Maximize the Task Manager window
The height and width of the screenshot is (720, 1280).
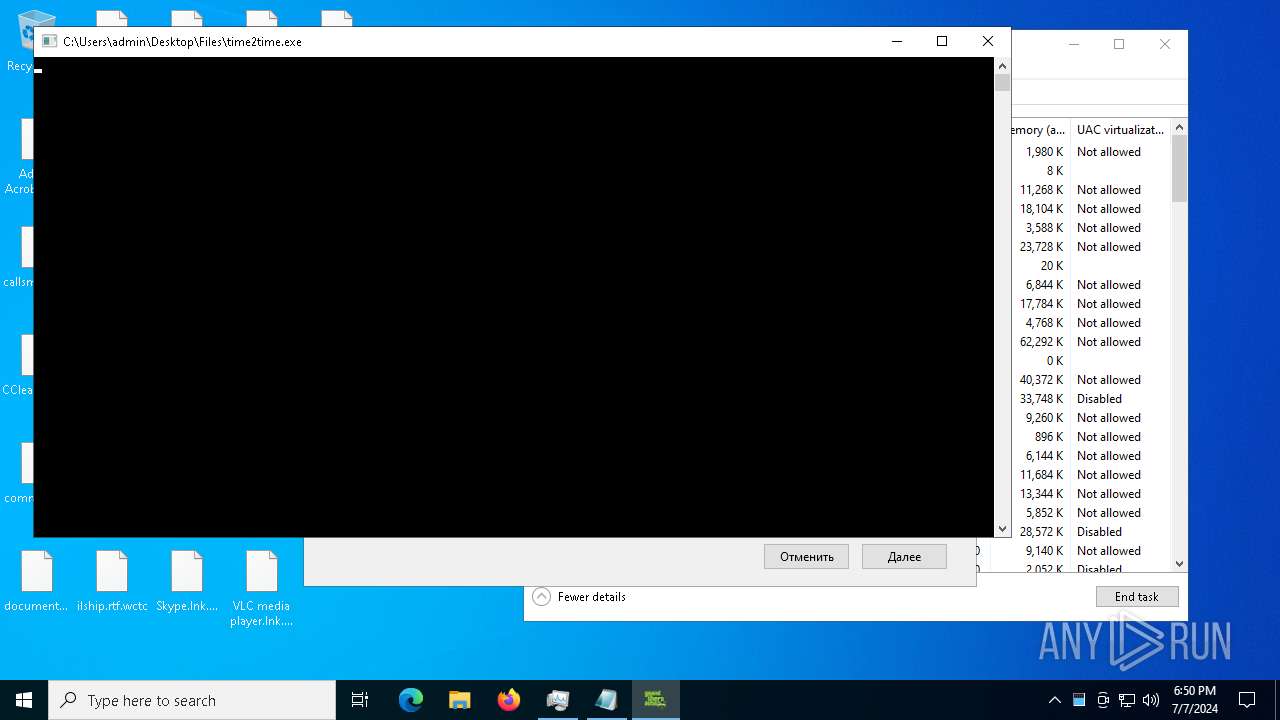pos(1119,44)
